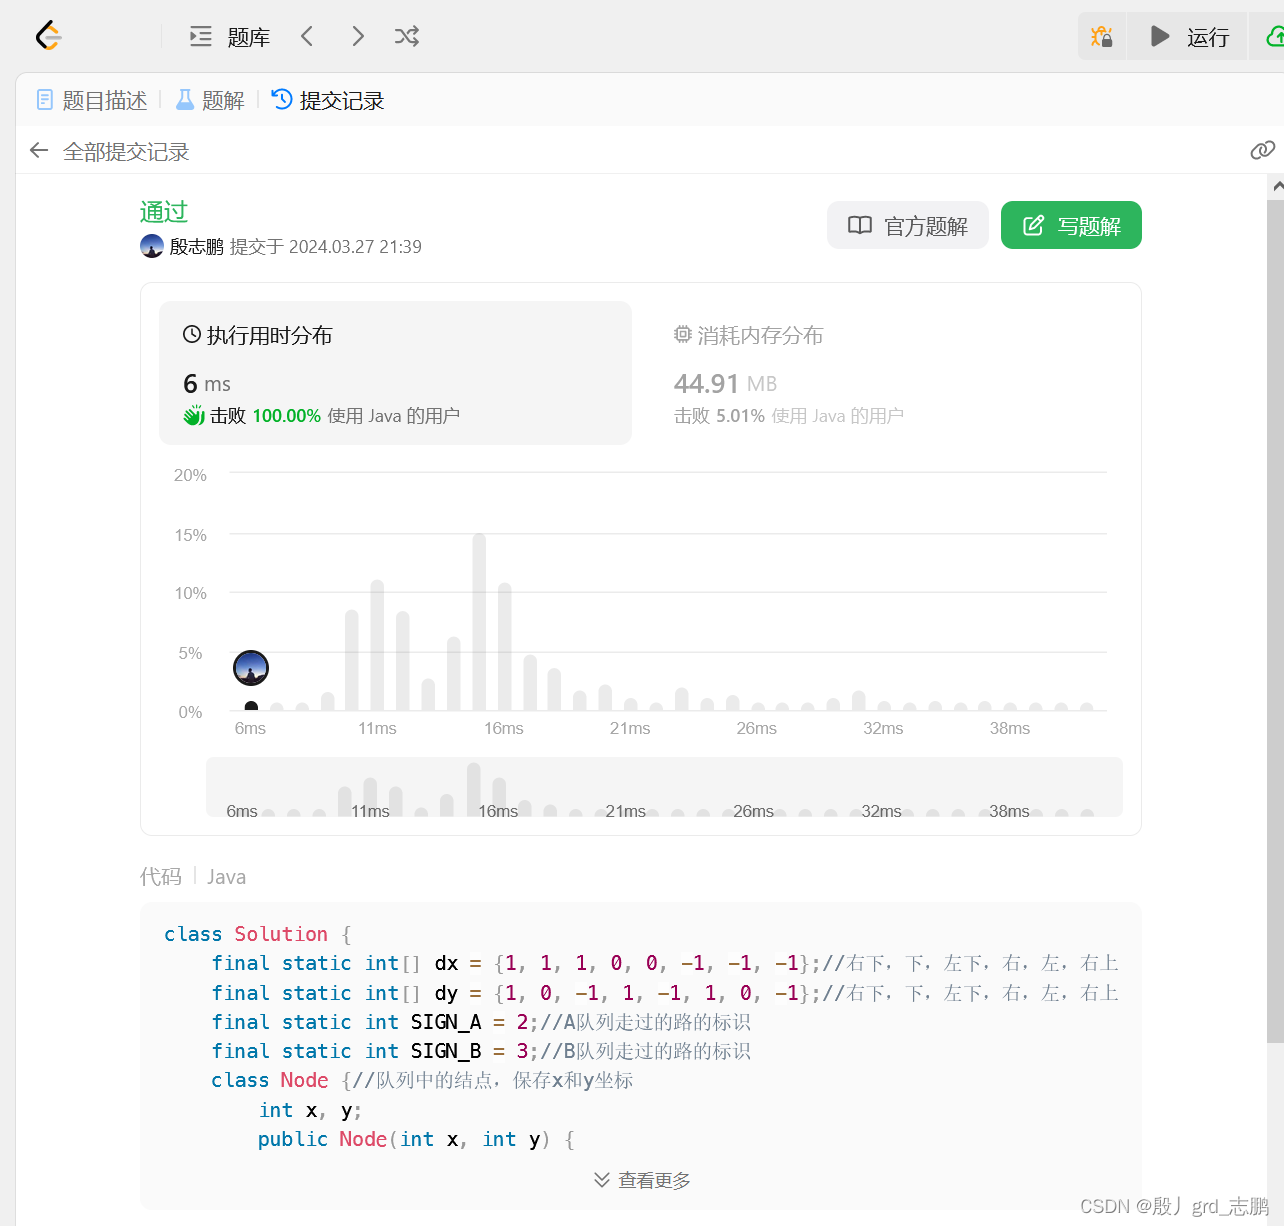This screenshot has width=1284, height=1226.
Task: Click the 通过 accepted status text
Action: click(x=164, y=211)
